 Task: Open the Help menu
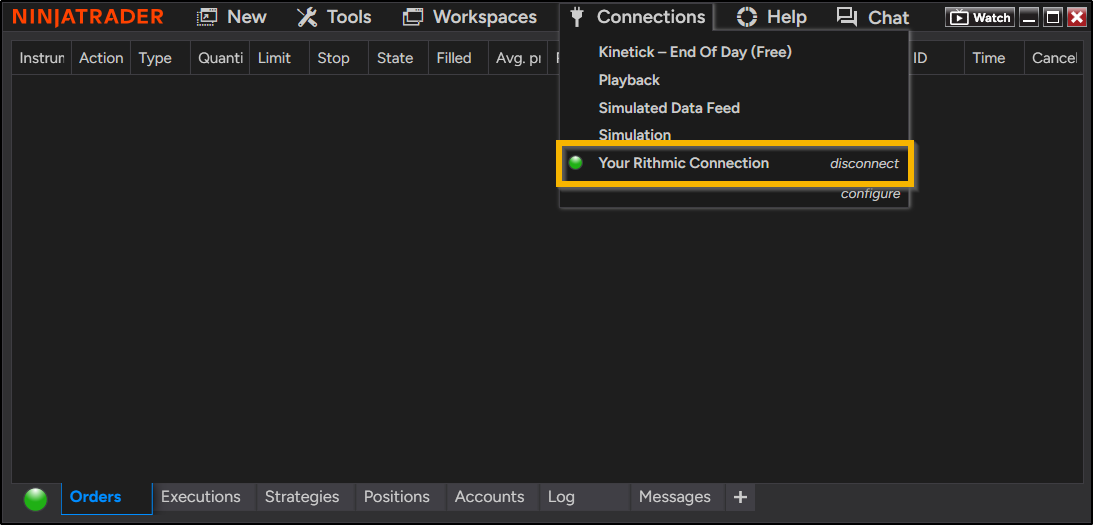(x=771, y=17)
